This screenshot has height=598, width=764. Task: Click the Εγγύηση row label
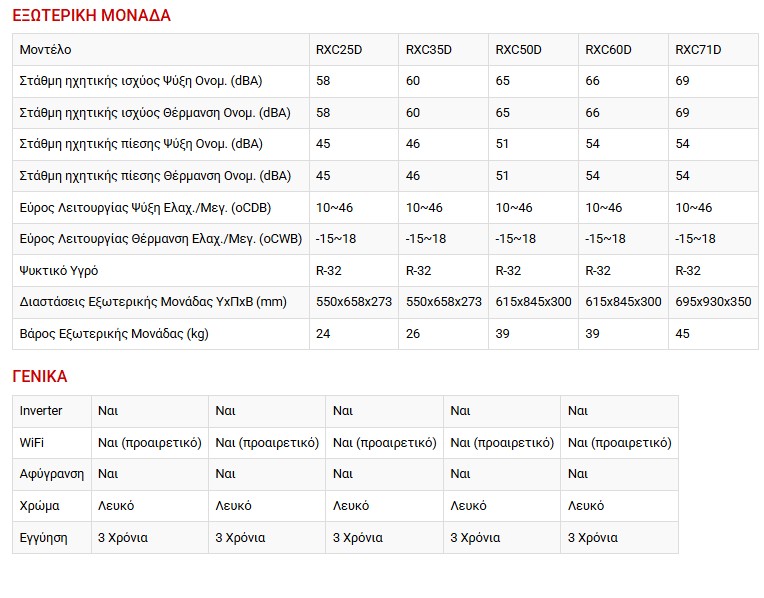[x=44, y=538]
